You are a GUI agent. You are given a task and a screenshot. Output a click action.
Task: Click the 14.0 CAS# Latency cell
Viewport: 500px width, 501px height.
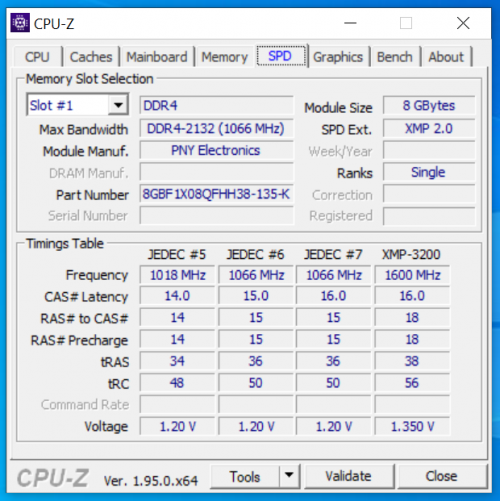[177, 296]
